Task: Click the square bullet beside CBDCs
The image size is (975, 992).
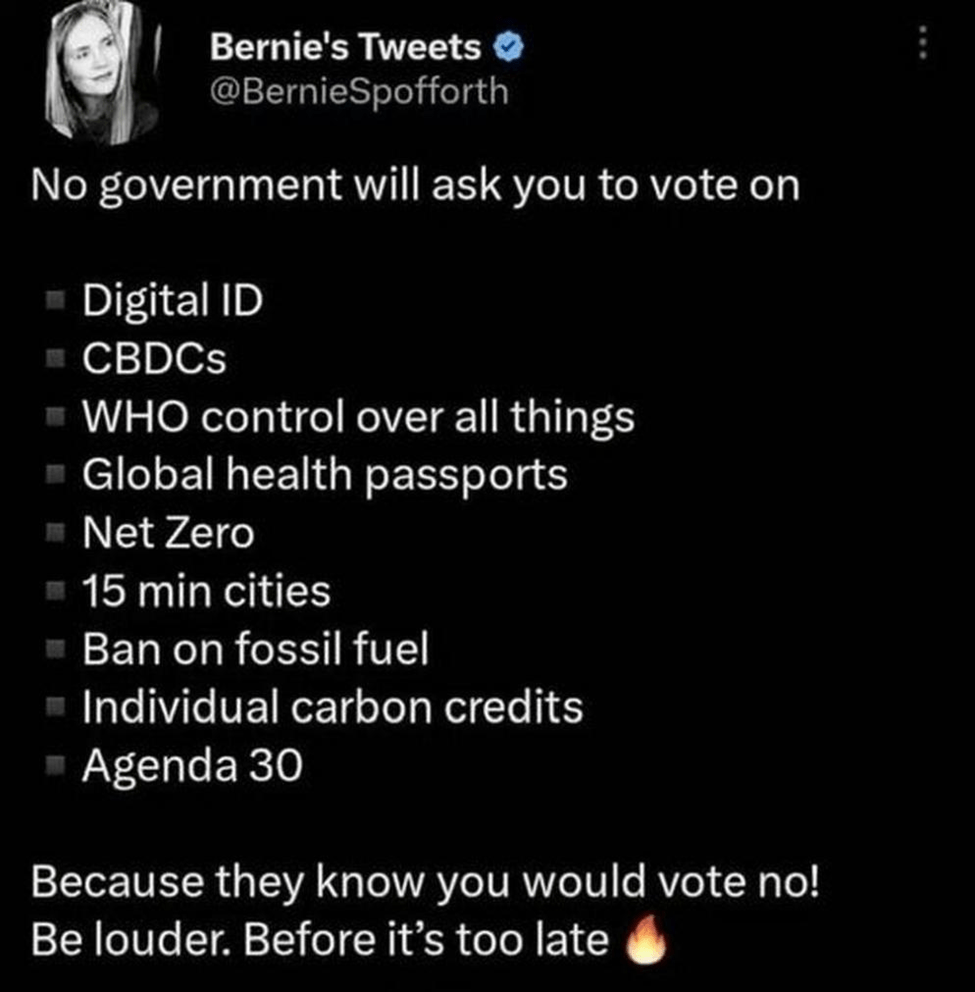Action: [x=55, y=357]
